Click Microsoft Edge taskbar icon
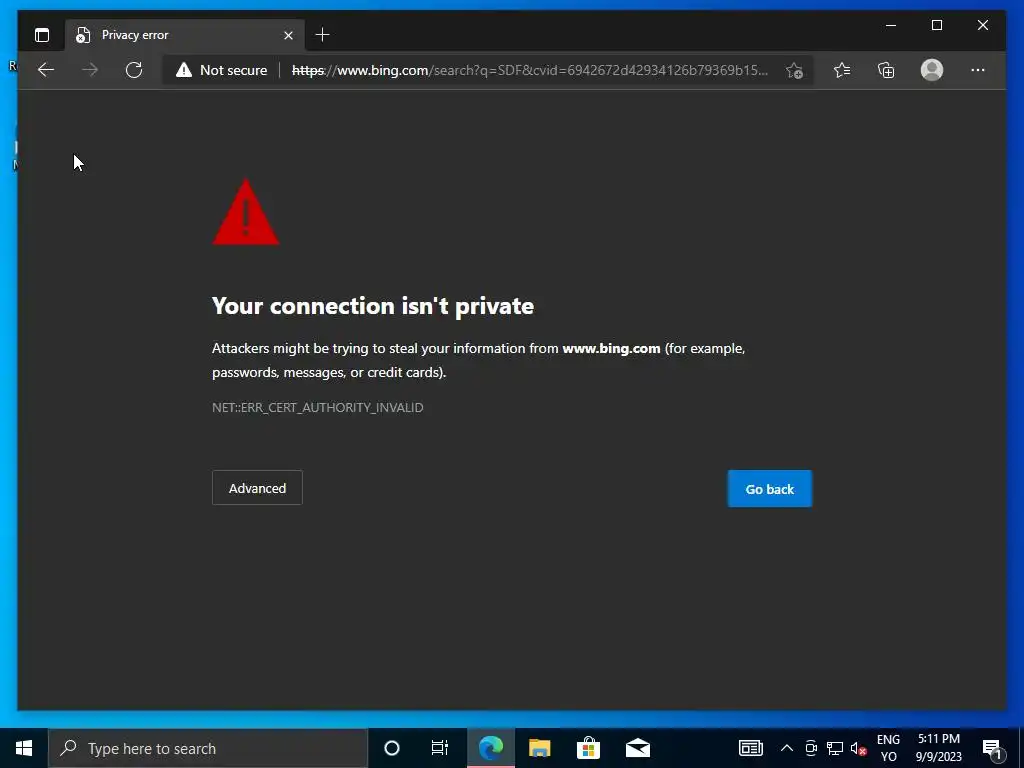Image resolution: width=1024 pixels, height=768 pixels. point(491,748)
